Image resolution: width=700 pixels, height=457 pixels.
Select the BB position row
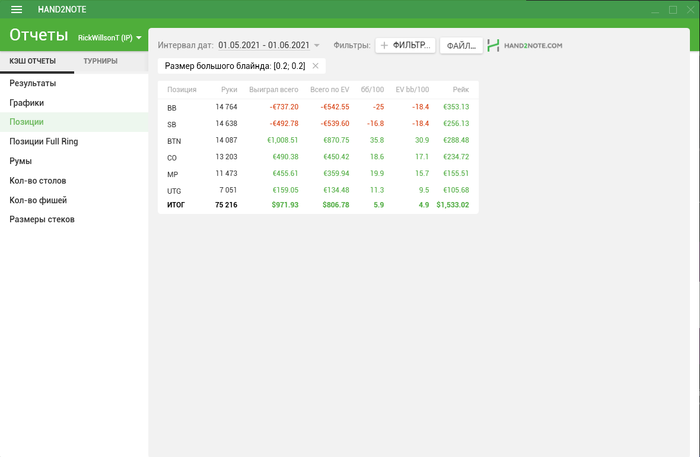(318, 107)
